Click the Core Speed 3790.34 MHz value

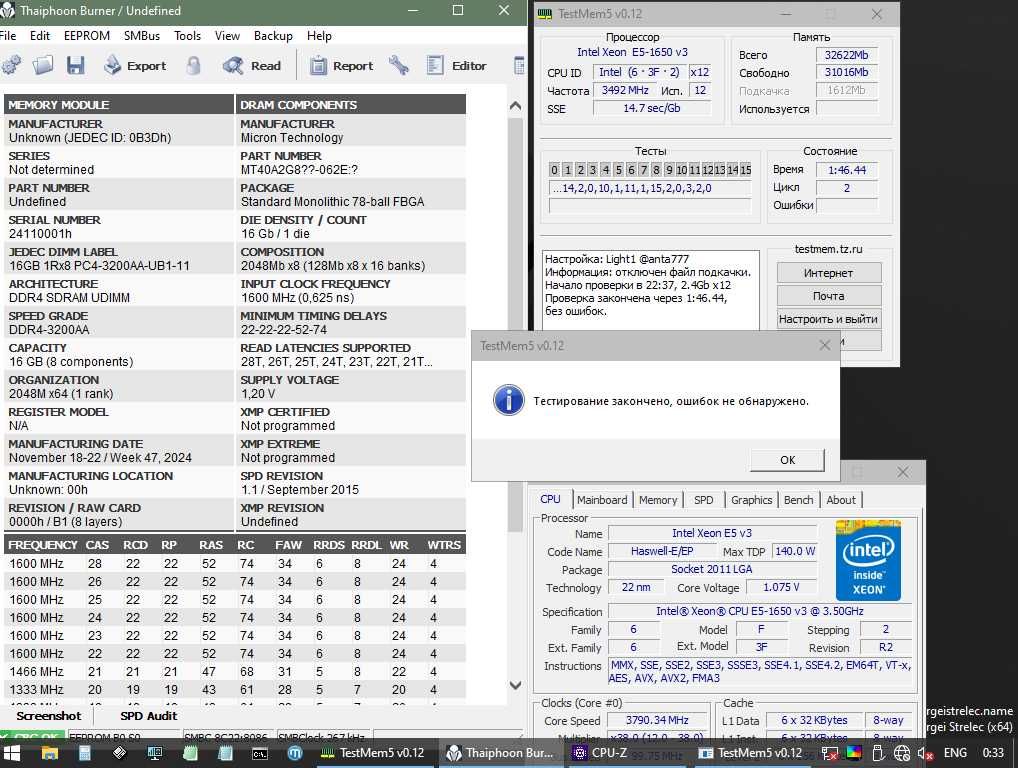657,721
